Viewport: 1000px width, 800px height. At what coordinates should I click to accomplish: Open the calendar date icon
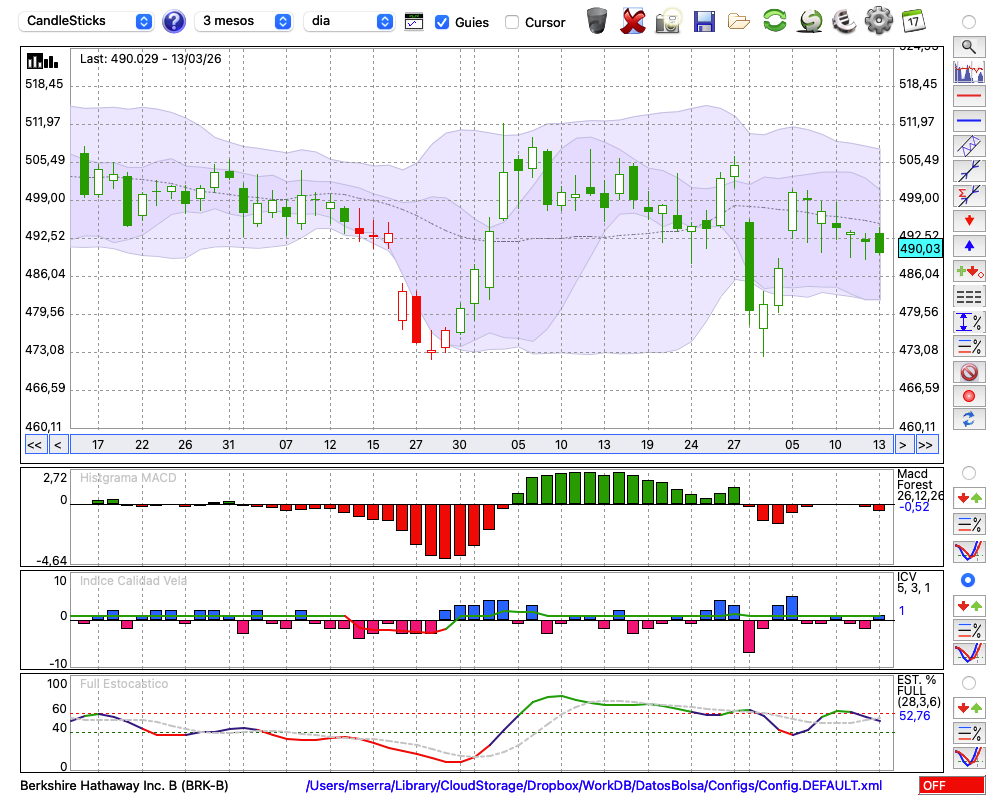pyautogui.click(x=912, y=20)
